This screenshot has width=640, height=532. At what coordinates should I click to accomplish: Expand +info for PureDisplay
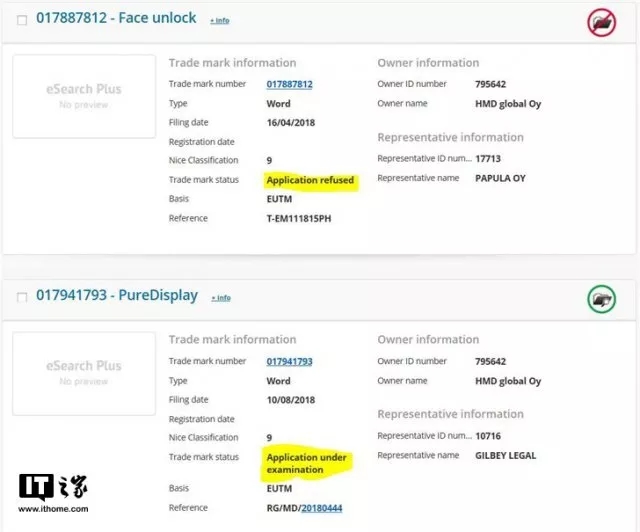coord(221,298)
